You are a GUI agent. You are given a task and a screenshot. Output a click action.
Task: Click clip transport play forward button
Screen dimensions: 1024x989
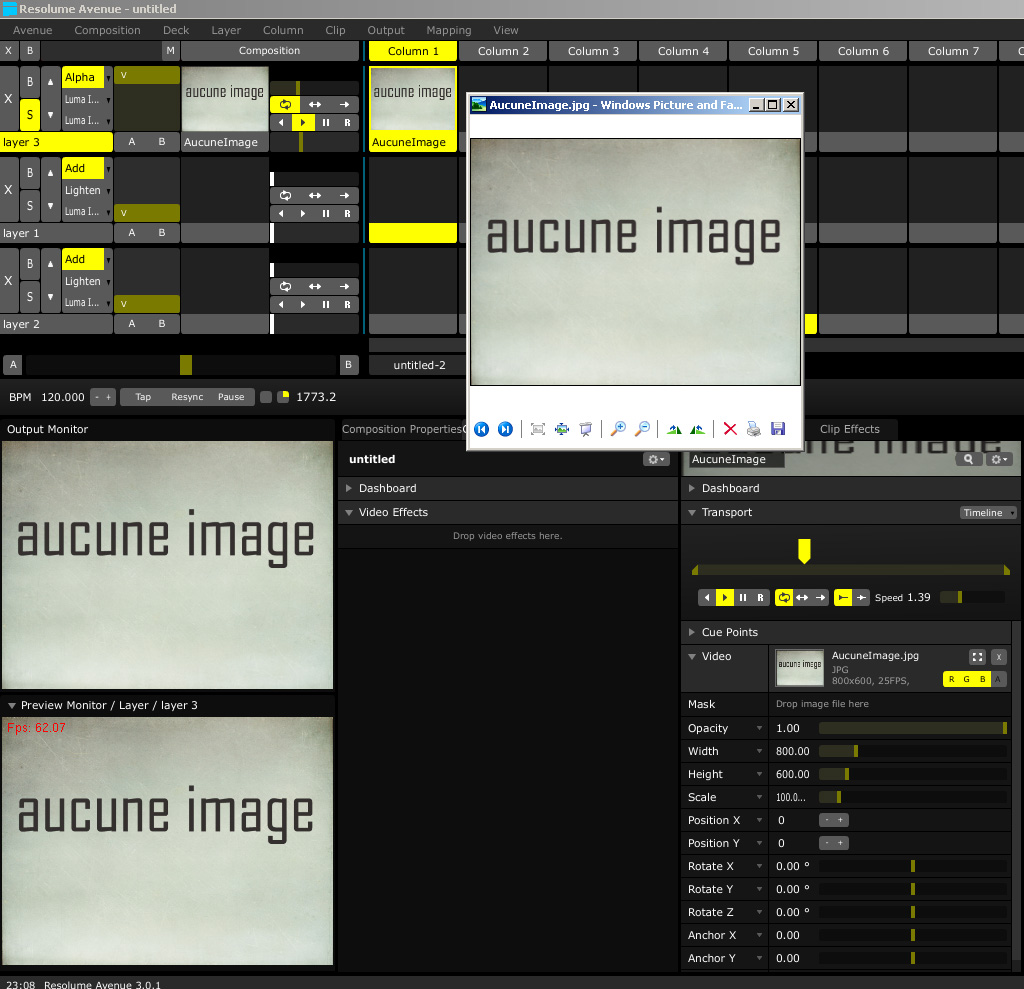pyautogui.click(x=724, y=597)
